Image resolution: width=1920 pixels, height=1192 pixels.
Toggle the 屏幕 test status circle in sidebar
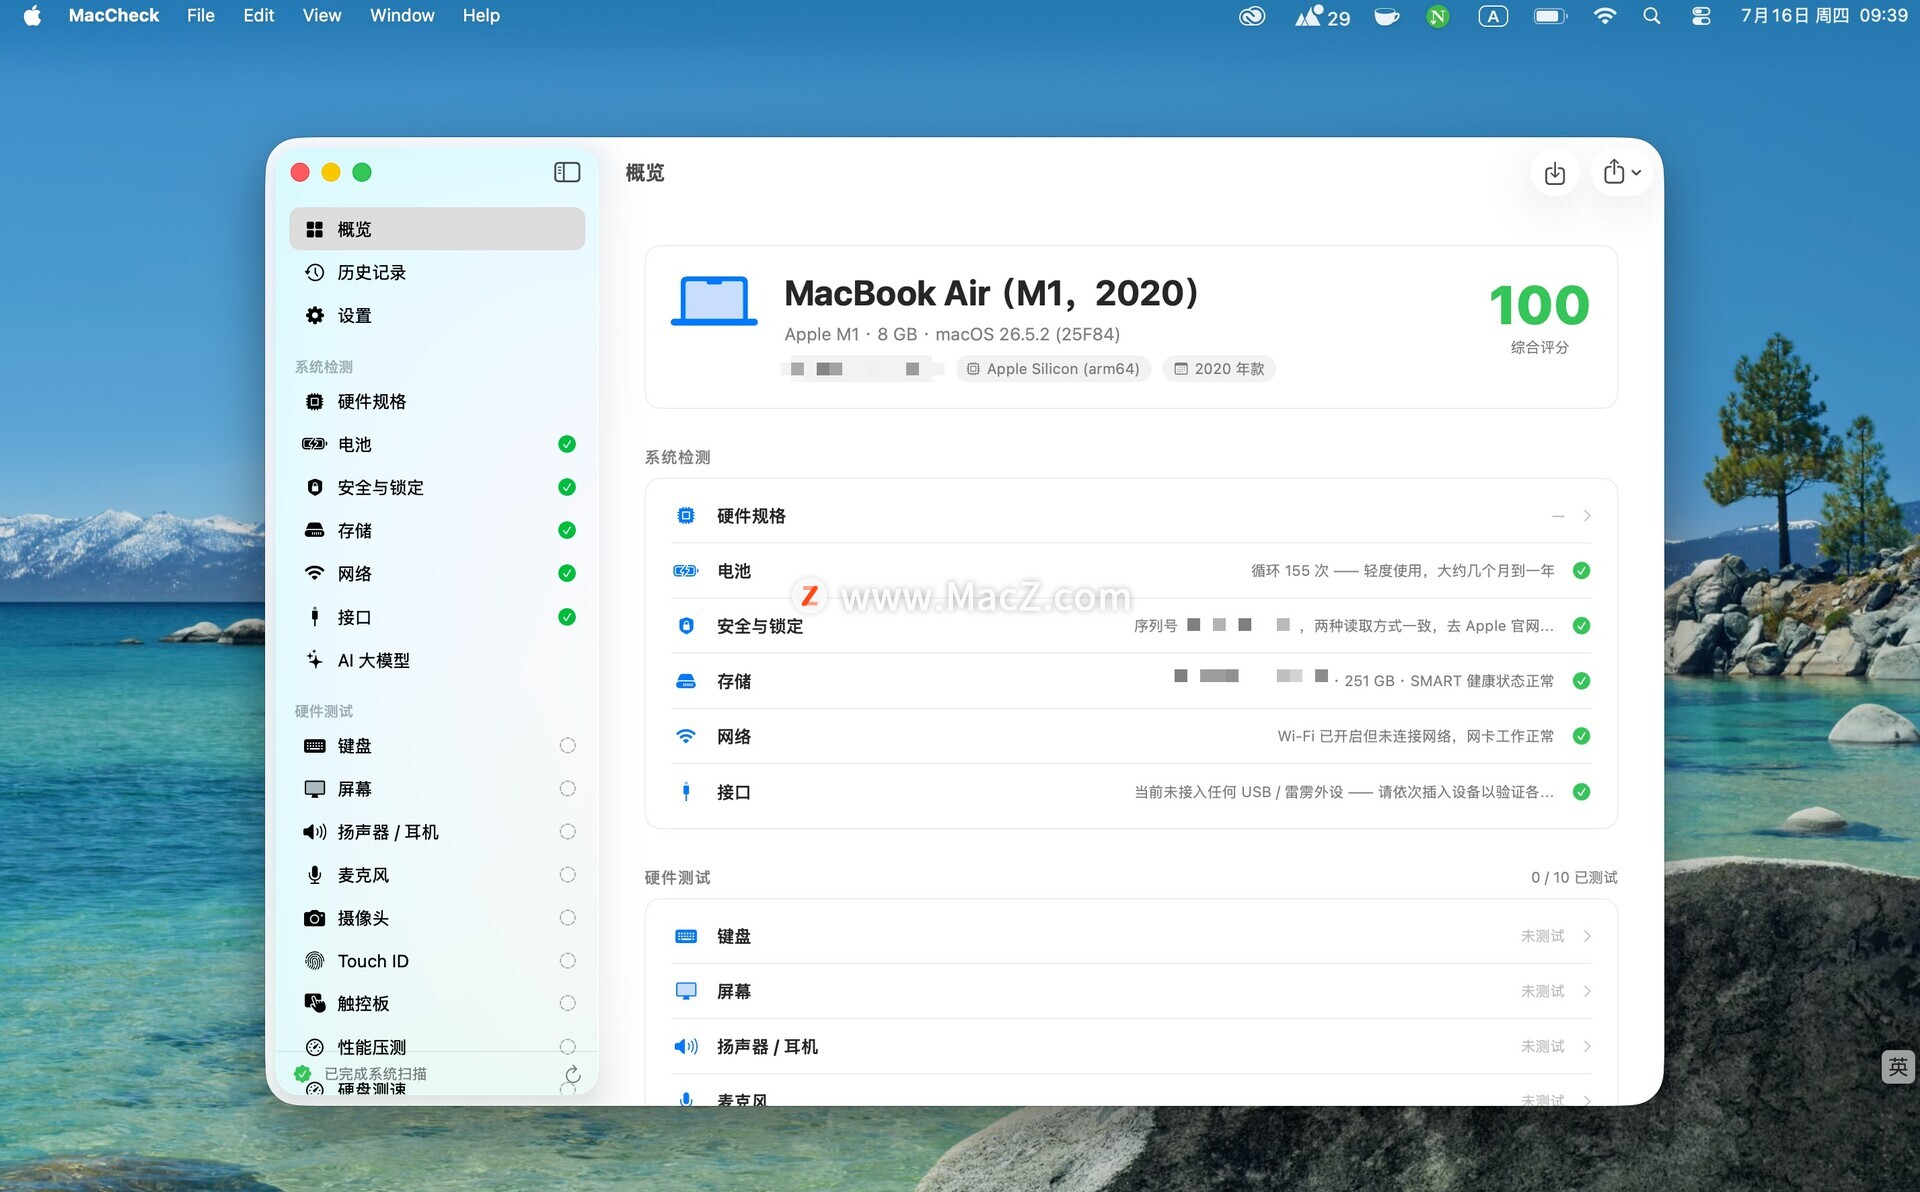pos(567,789)
